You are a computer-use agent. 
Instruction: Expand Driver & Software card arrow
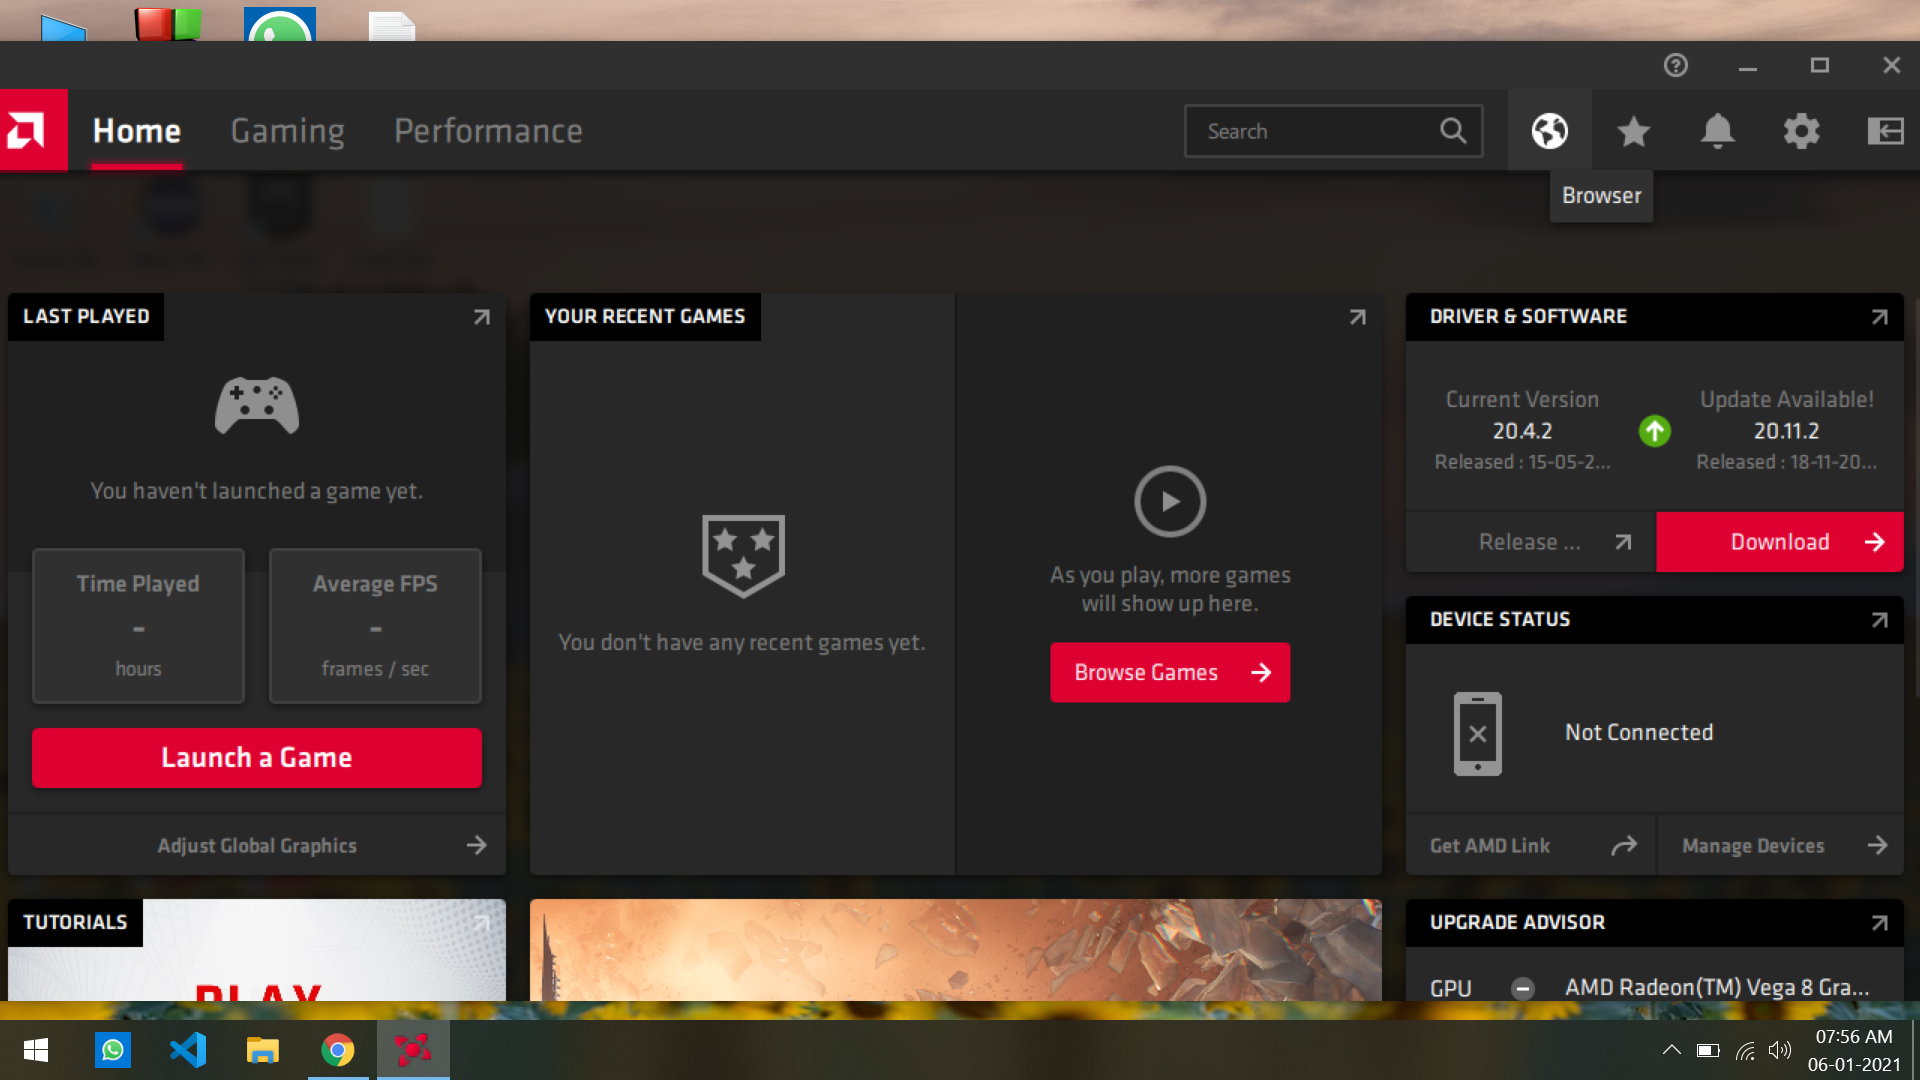tap(1879, 317)
